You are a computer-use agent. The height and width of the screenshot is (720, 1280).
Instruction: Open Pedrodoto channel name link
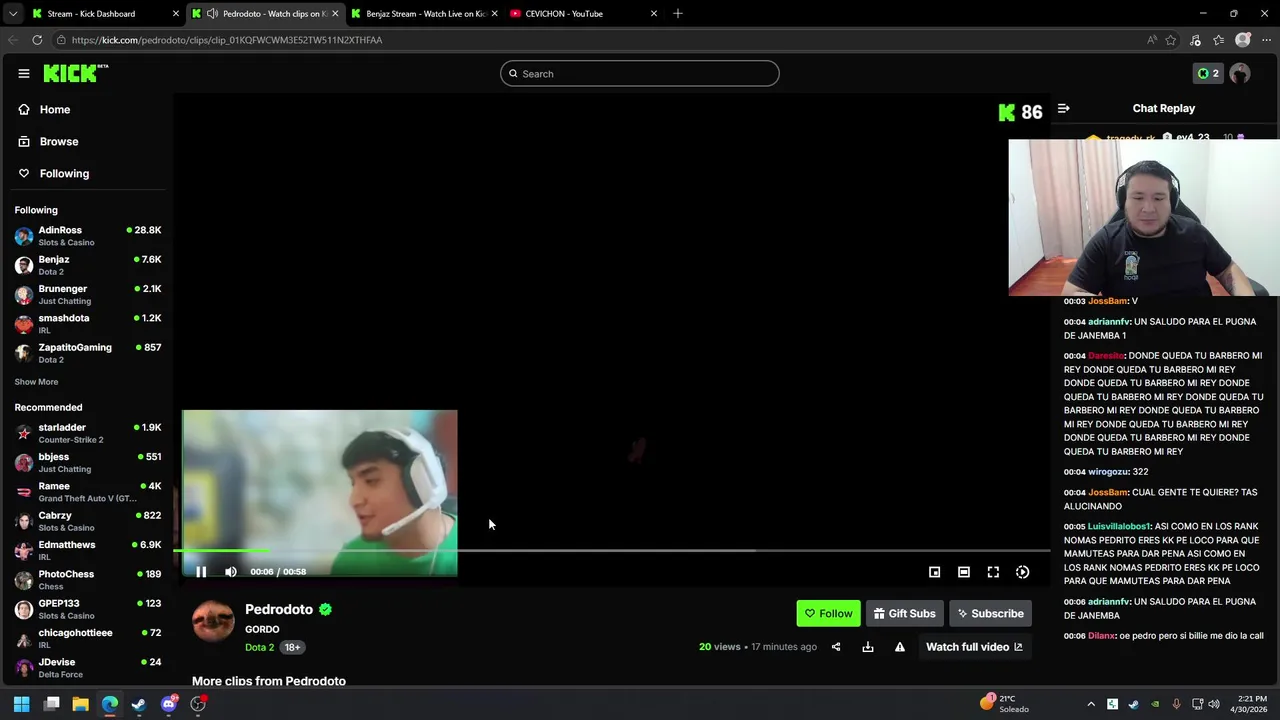279,609
